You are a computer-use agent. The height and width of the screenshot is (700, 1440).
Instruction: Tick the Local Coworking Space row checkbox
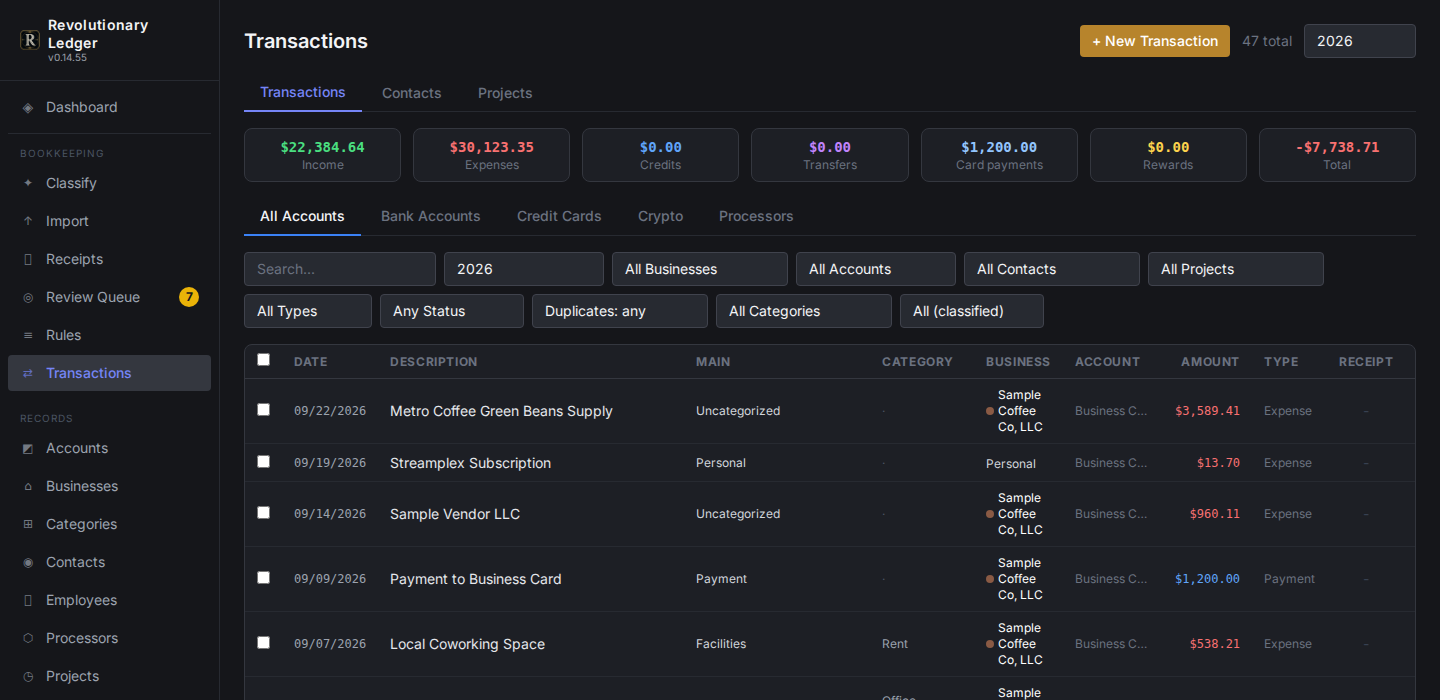pyautogui.click(x=263, y=643)
